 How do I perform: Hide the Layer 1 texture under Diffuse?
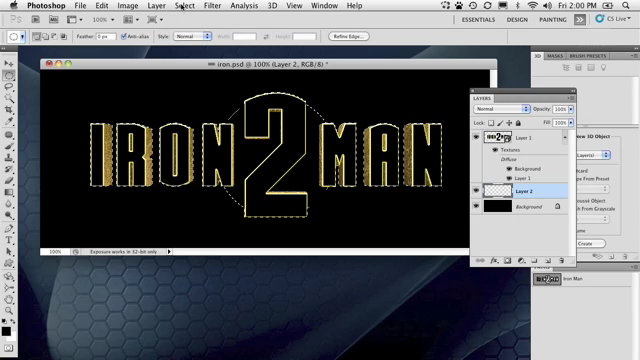(x=509, y=178)
